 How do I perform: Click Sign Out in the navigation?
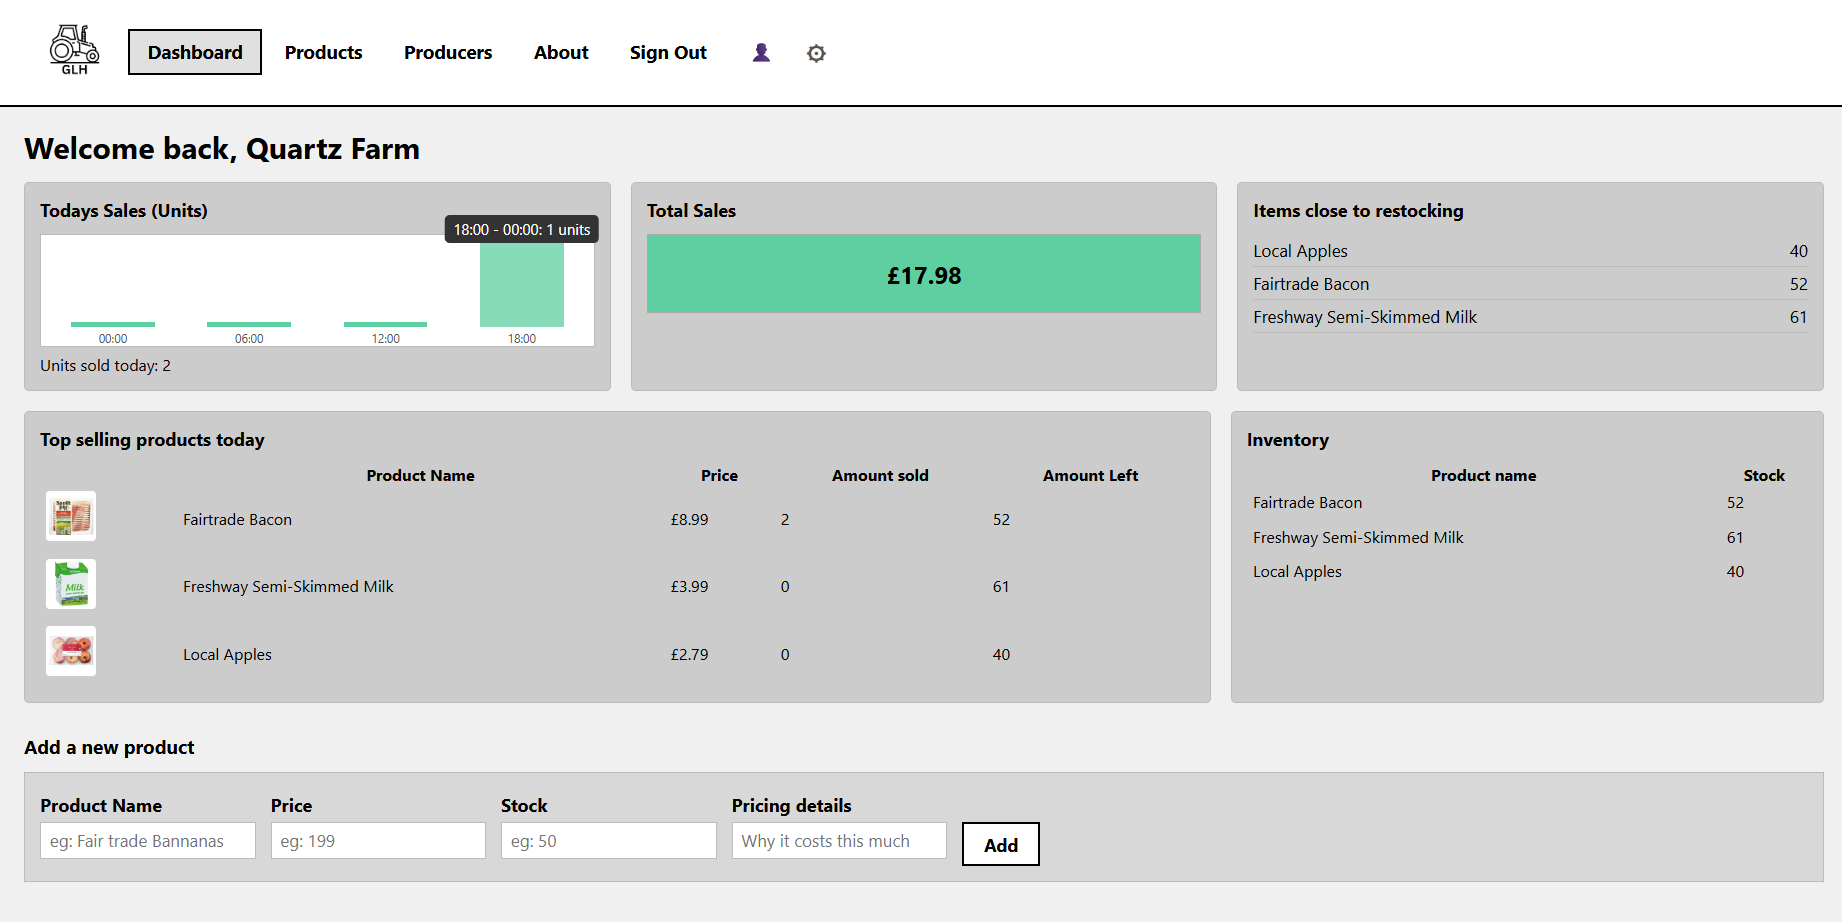[x=668, y=52]
